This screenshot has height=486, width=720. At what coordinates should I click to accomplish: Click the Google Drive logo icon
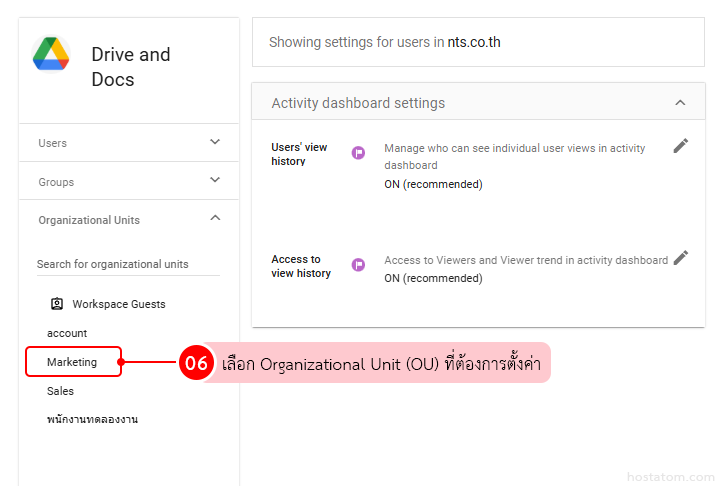pos(51,54)
